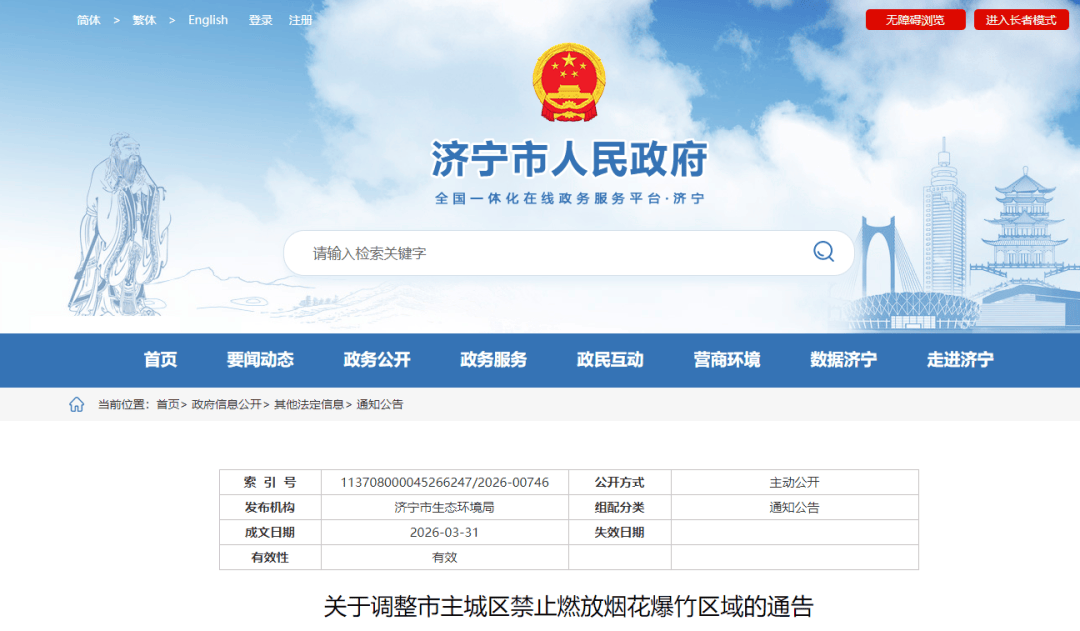1080x631 pixels.
Task: Switch to the English version
Action: coord(208,20)
